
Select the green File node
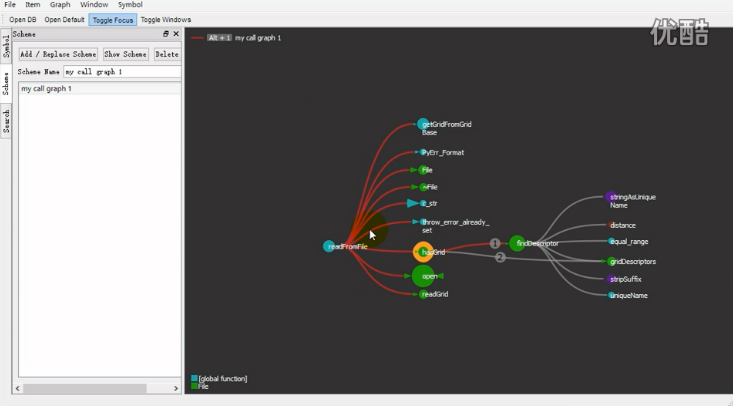[x=423, y=170]
